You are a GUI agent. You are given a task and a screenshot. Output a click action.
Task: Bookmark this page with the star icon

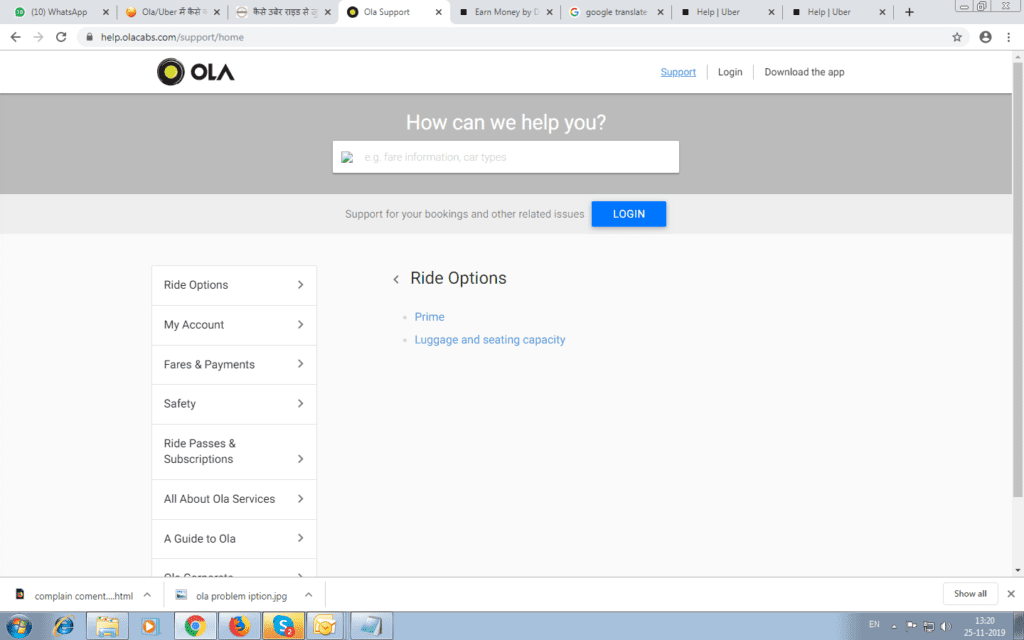957,37
